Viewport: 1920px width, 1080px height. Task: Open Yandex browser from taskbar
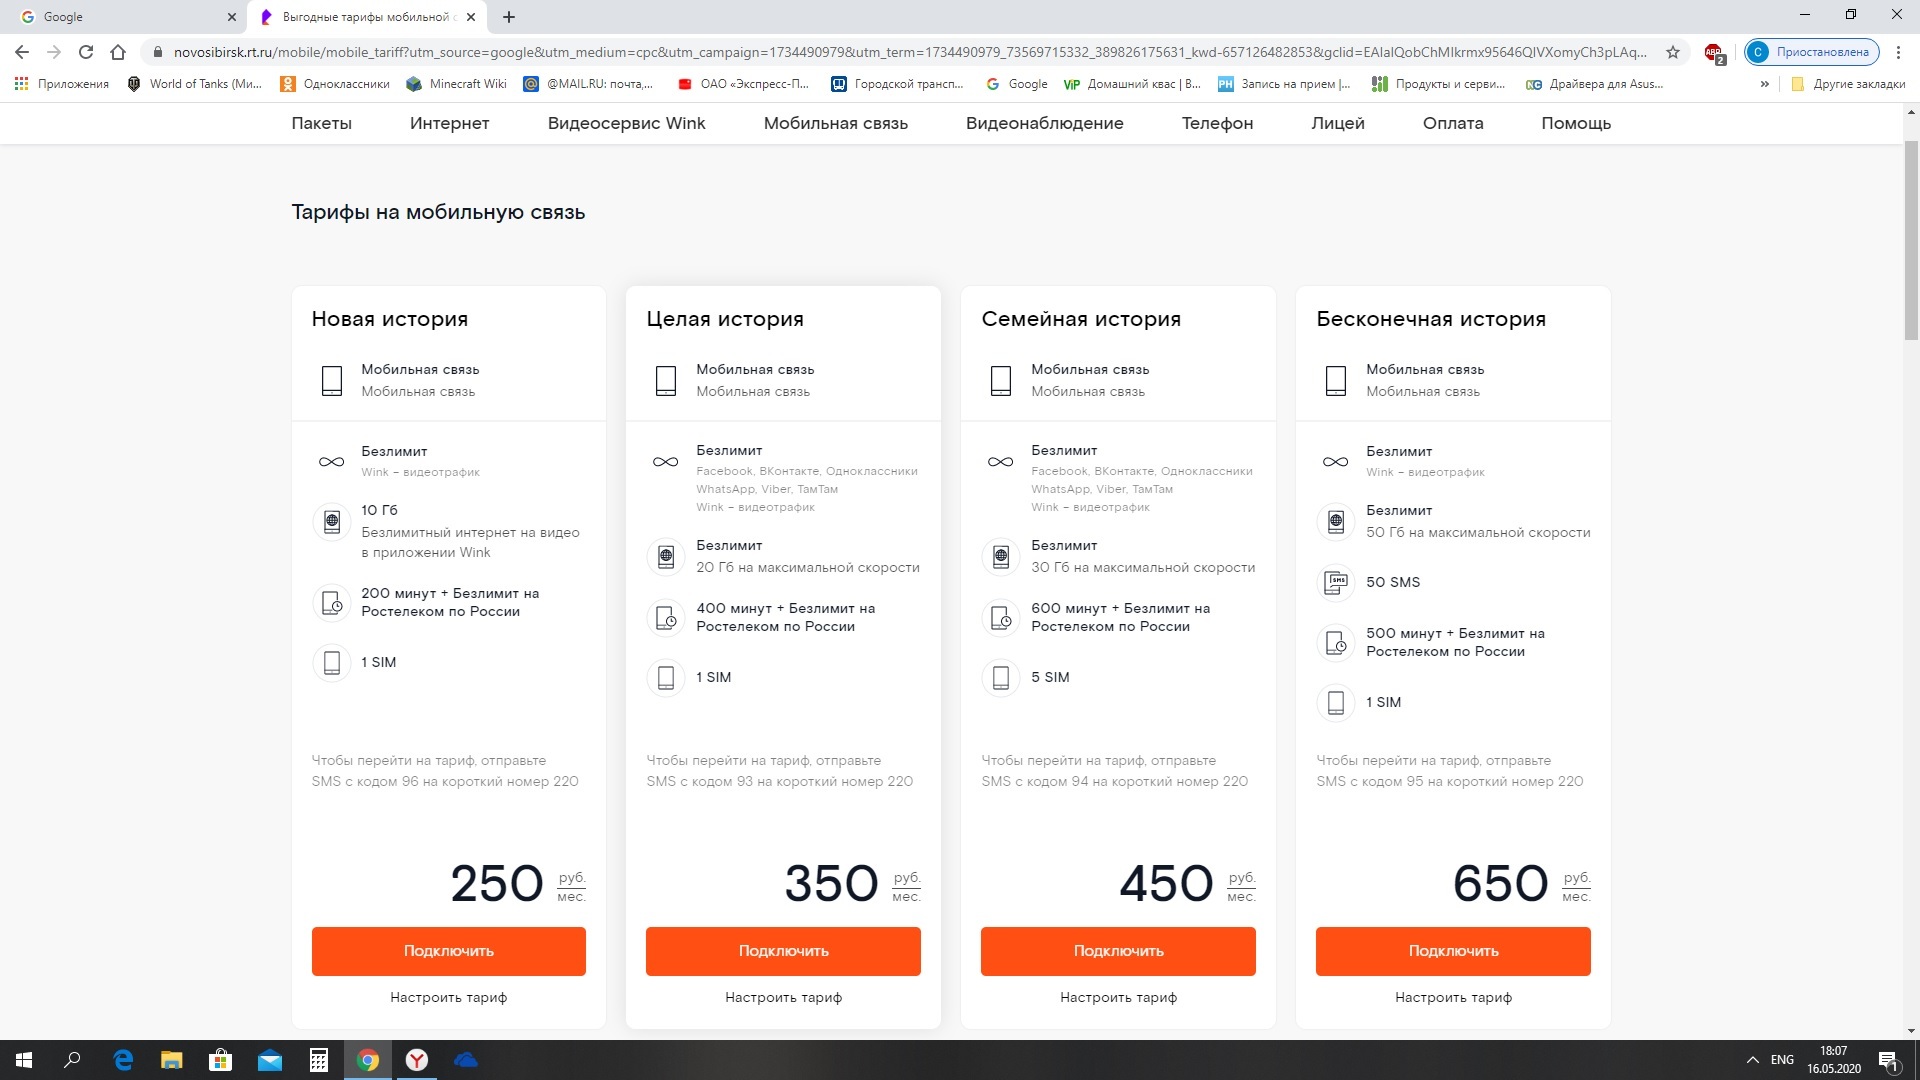417,1060
